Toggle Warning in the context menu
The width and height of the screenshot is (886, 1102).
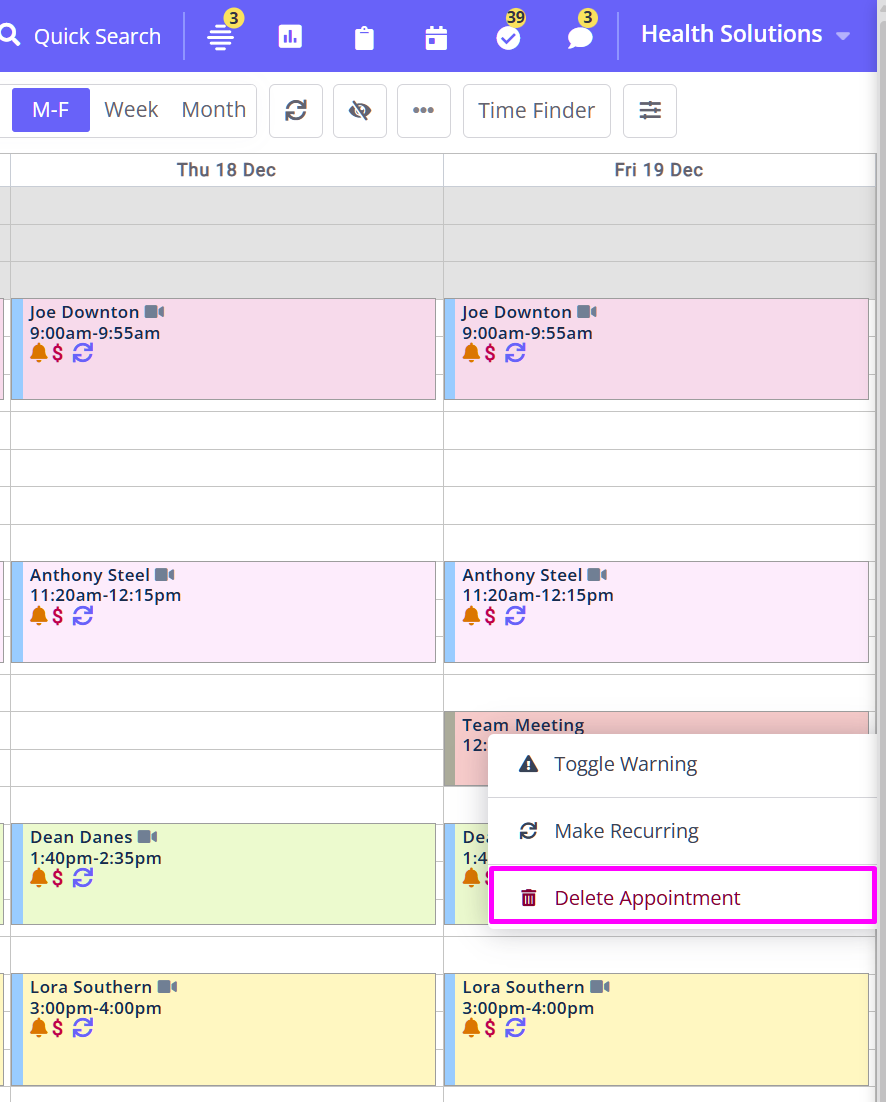pos(626,765)
